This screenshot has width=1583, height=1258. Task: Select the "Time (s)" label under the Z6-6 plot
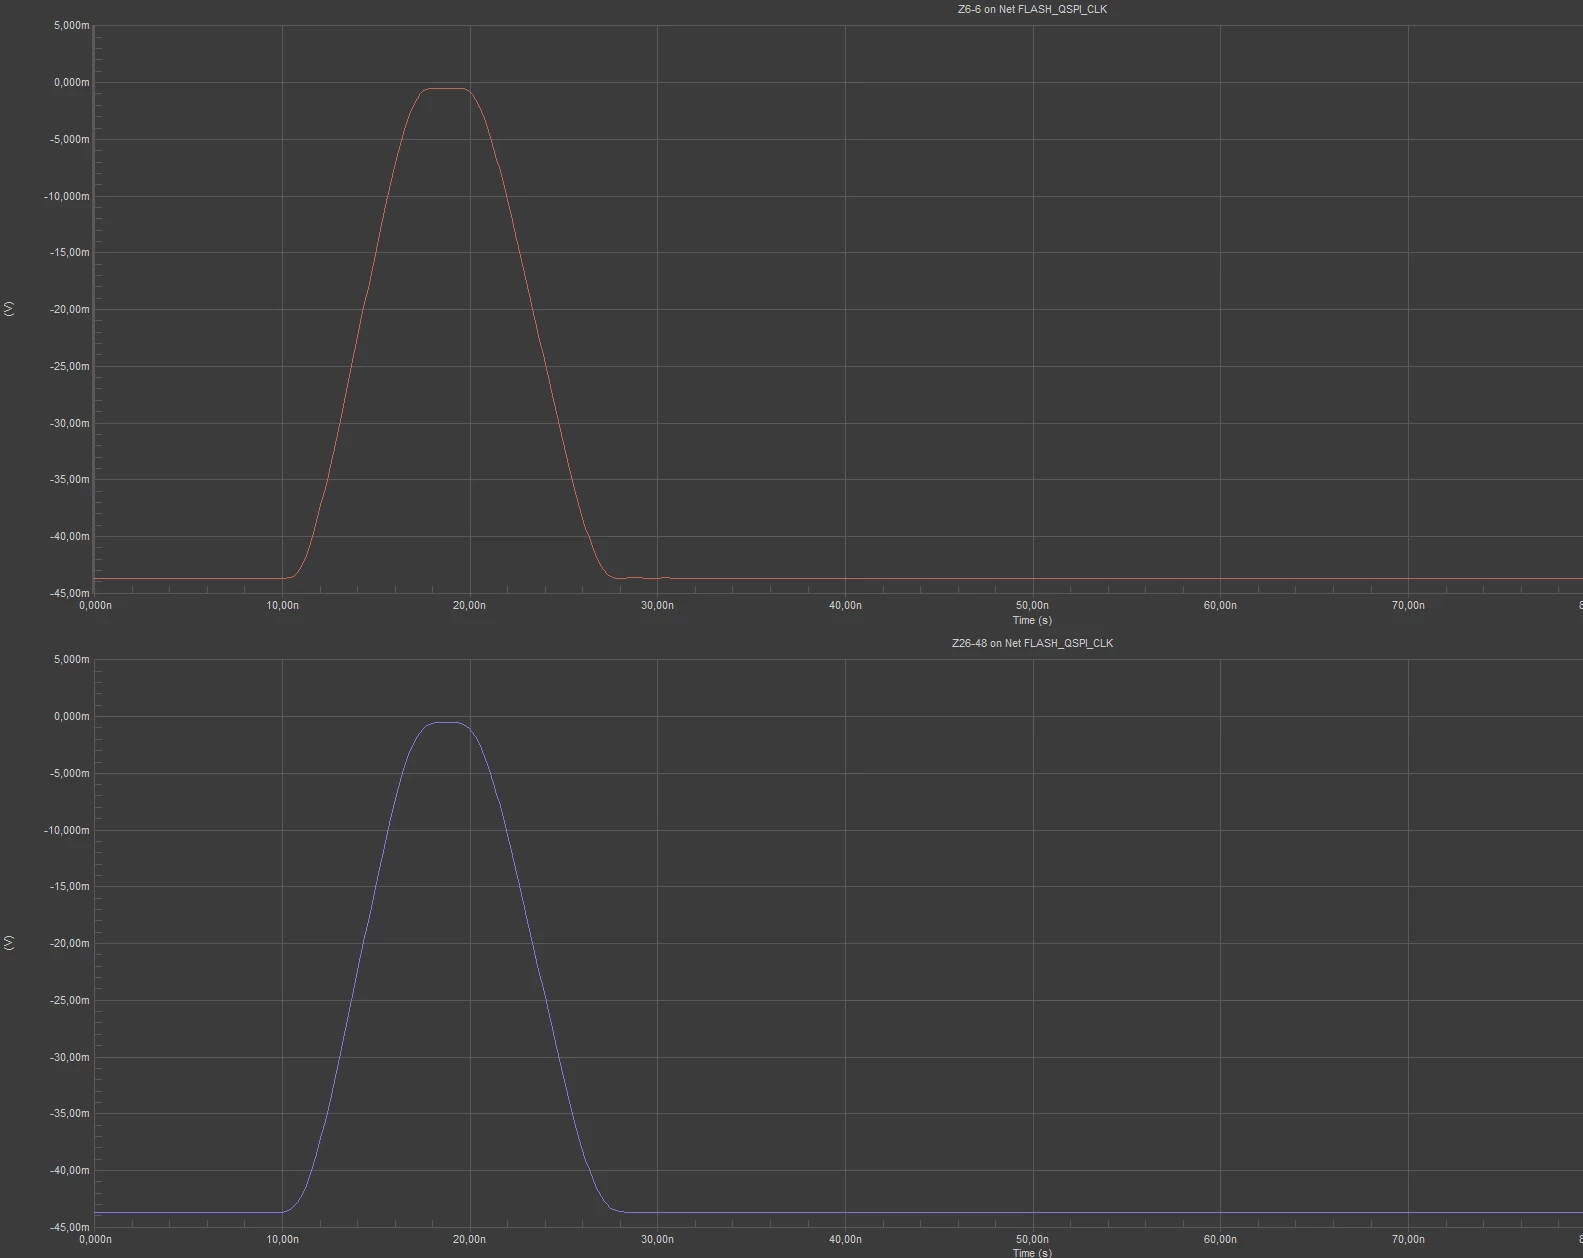click(x=1032, y=620)
